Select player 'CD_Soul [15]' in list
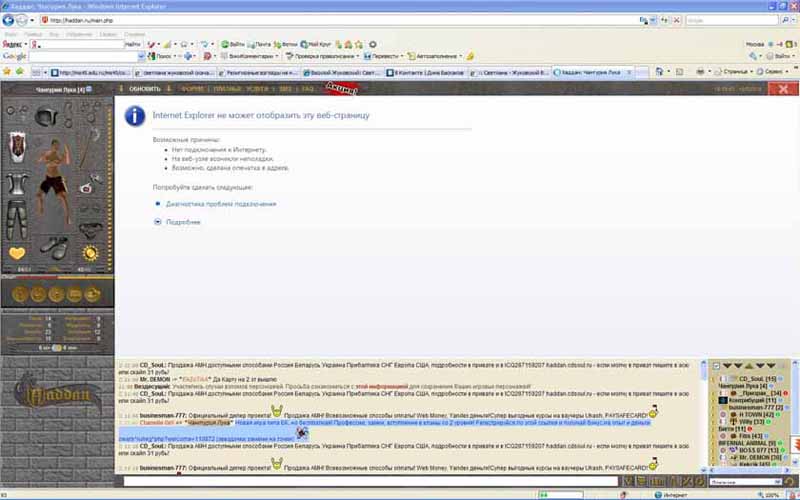The height and width of the screenshot is (500, 800). coord(757,379)
